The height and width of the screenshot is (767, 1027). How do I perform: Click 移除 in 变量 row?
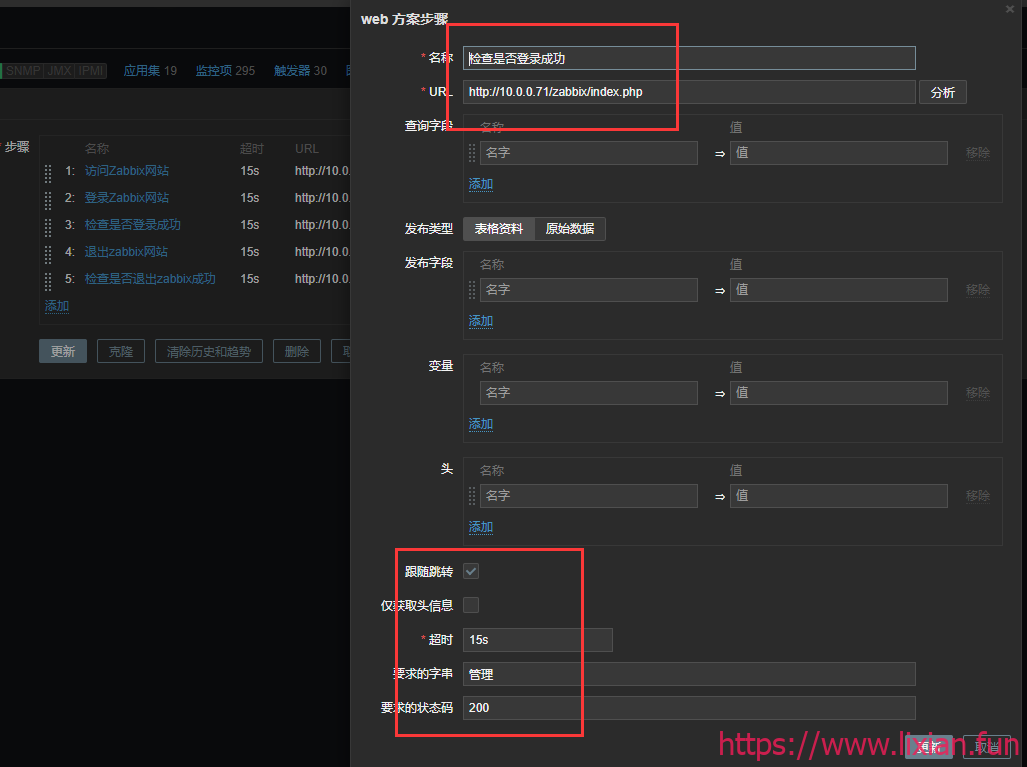point(977,392)
